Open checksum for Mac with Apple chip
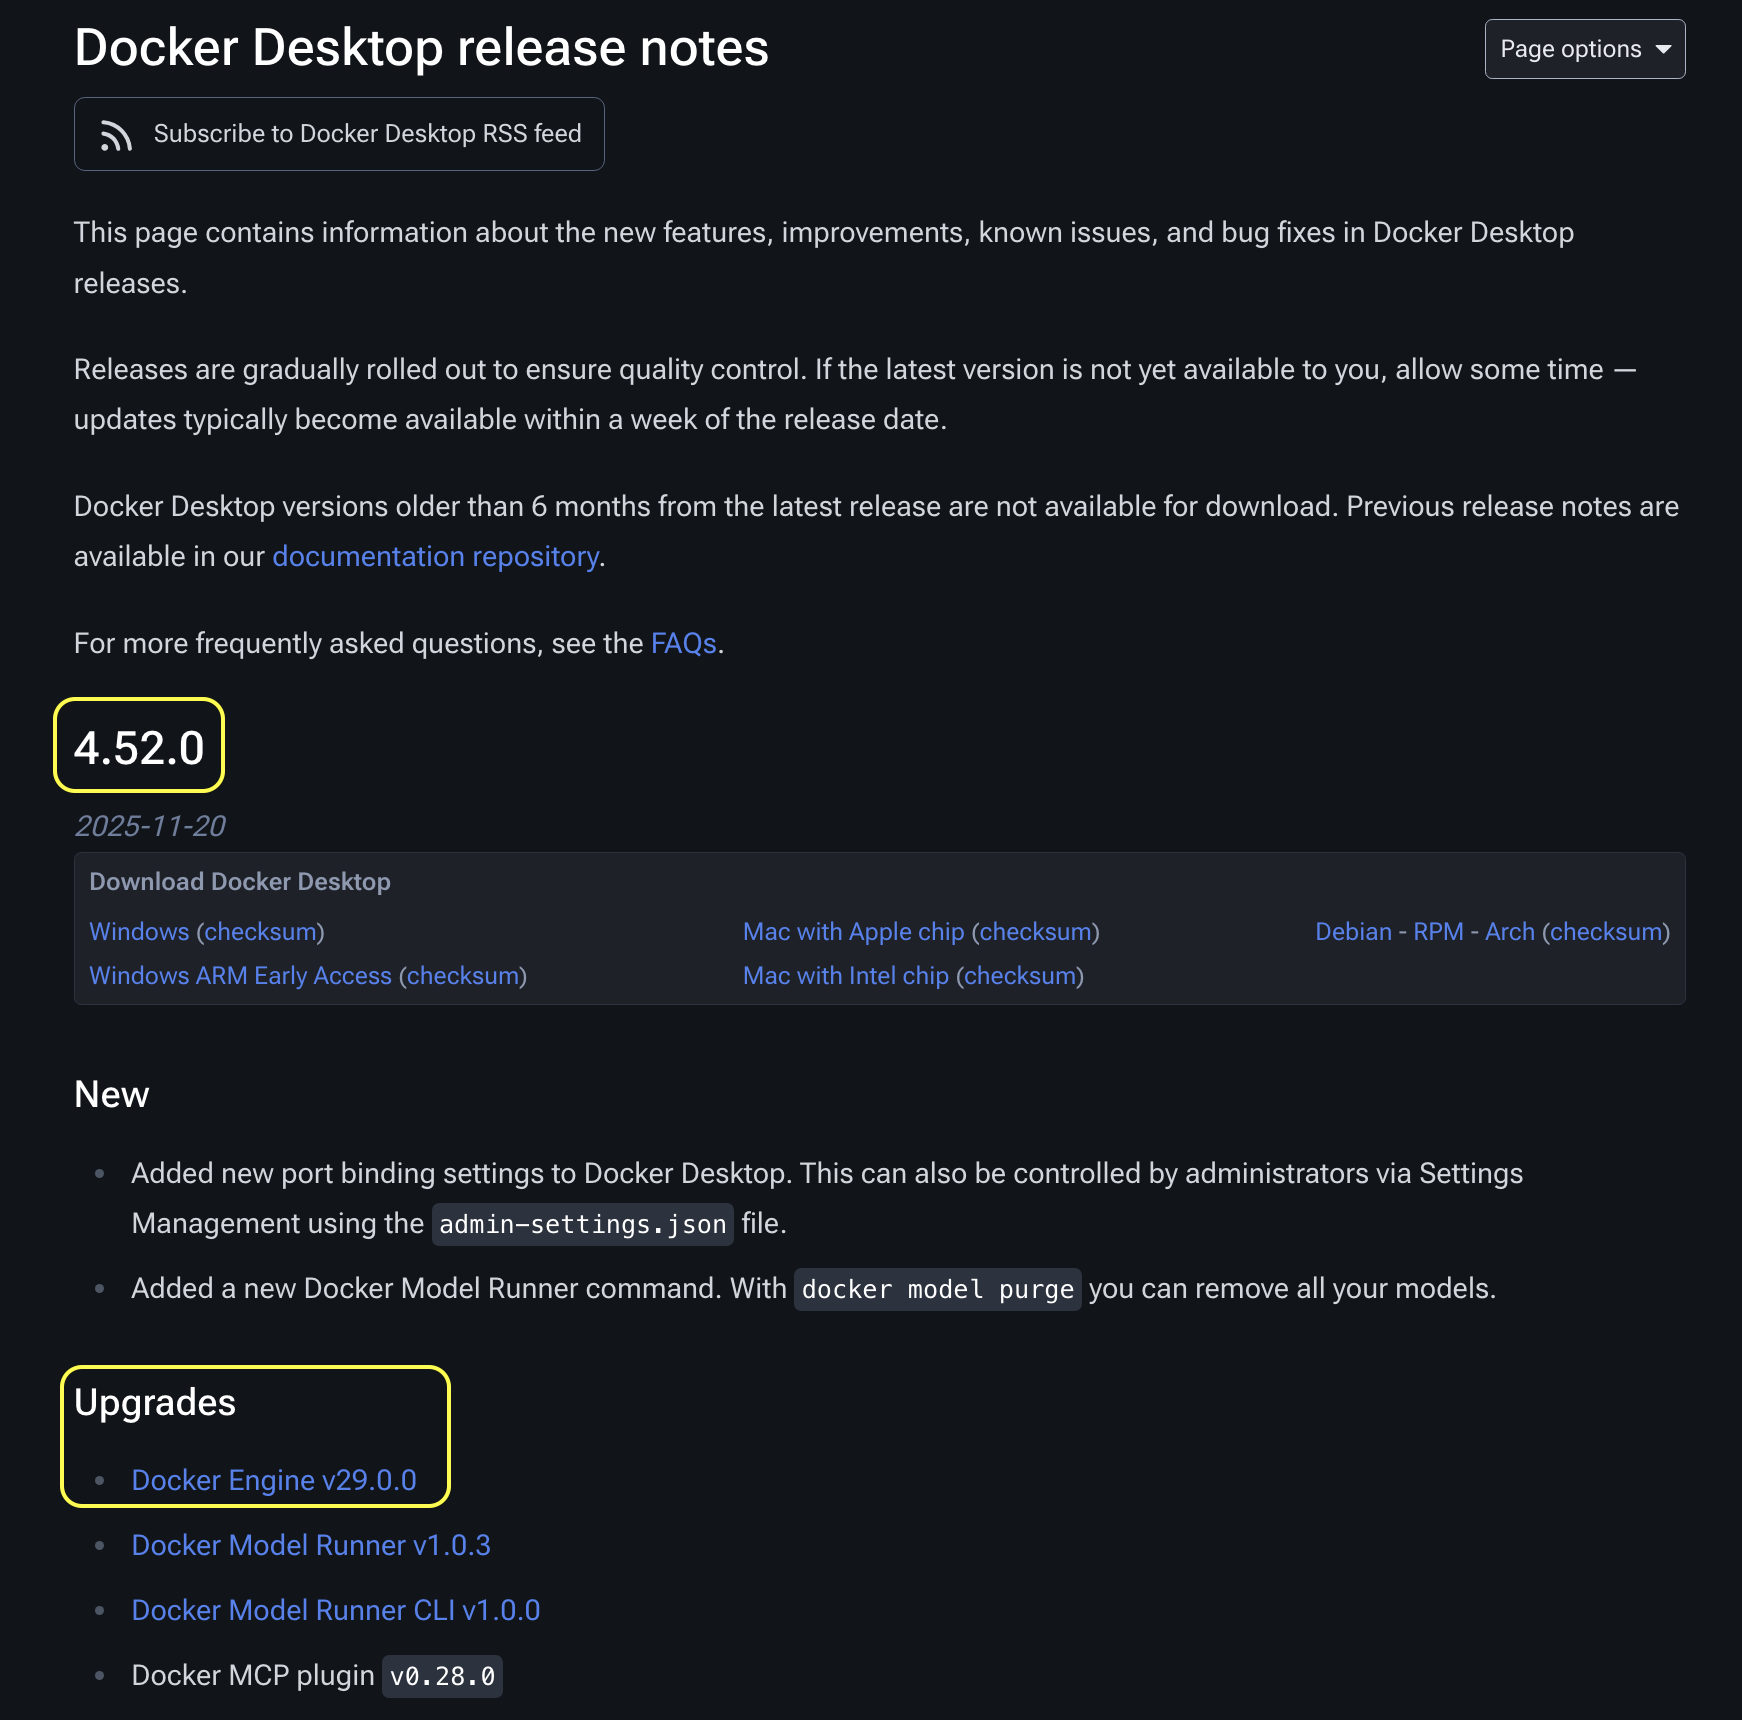This screenshot has height=1720, width=1742. (1035, 932)
